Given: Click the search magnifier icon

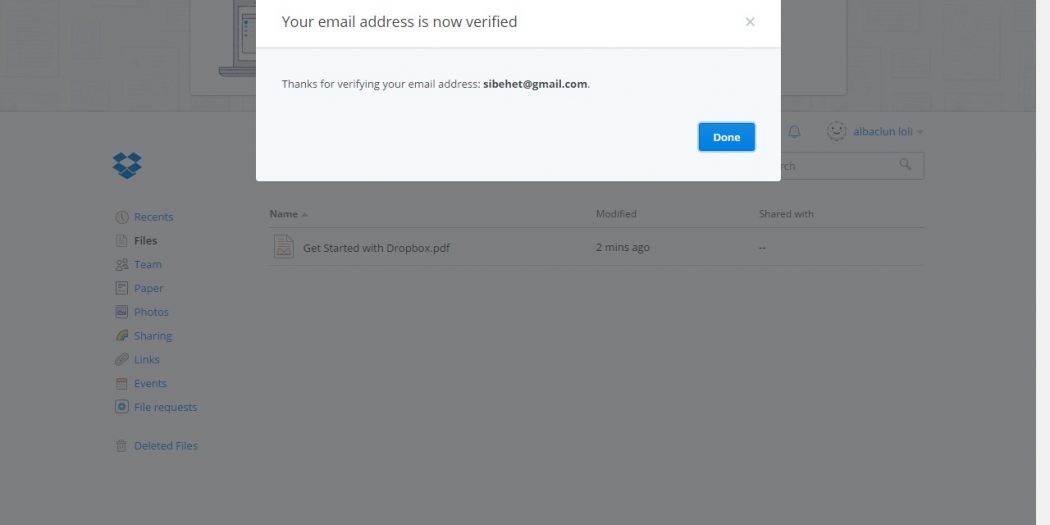Looking at the screenshot, I should click(905, 164).
